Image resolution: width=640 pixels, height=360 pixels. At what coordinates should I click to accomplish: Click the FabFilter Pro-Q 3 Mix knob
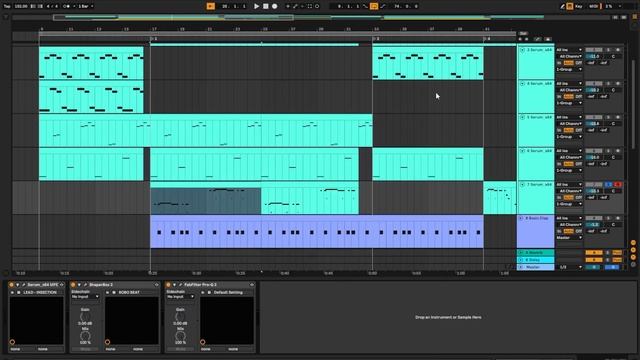coord(180,336)
